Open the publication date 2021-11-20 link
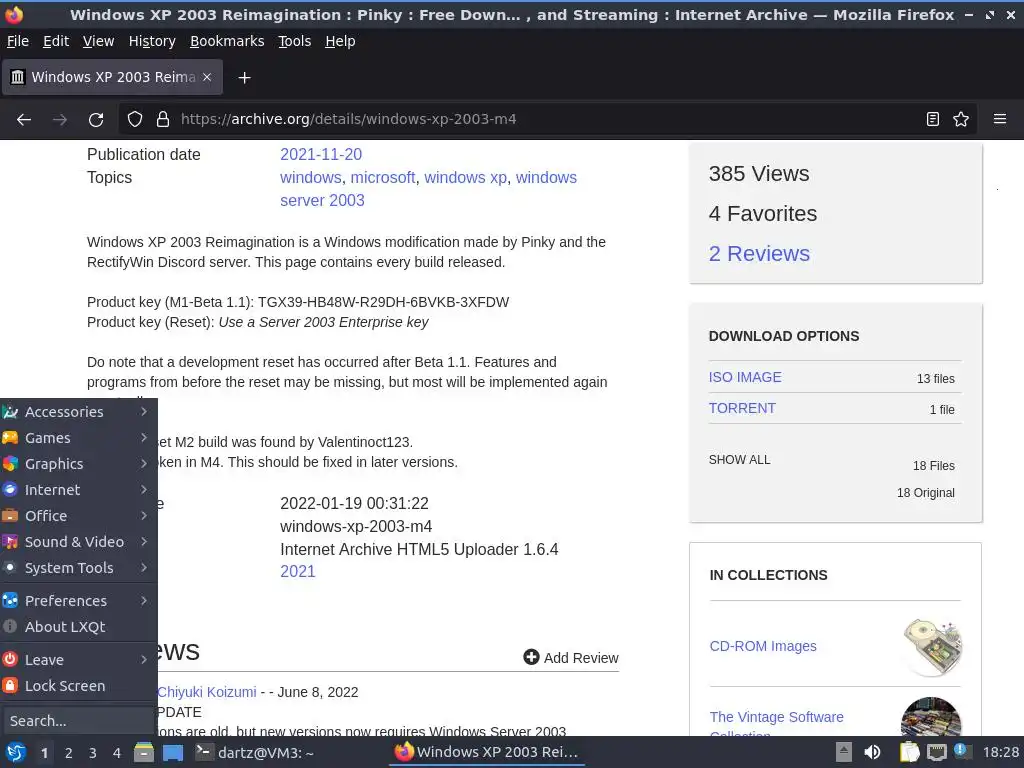Viewport: 1024px width, 768px height. pos(321,154)
